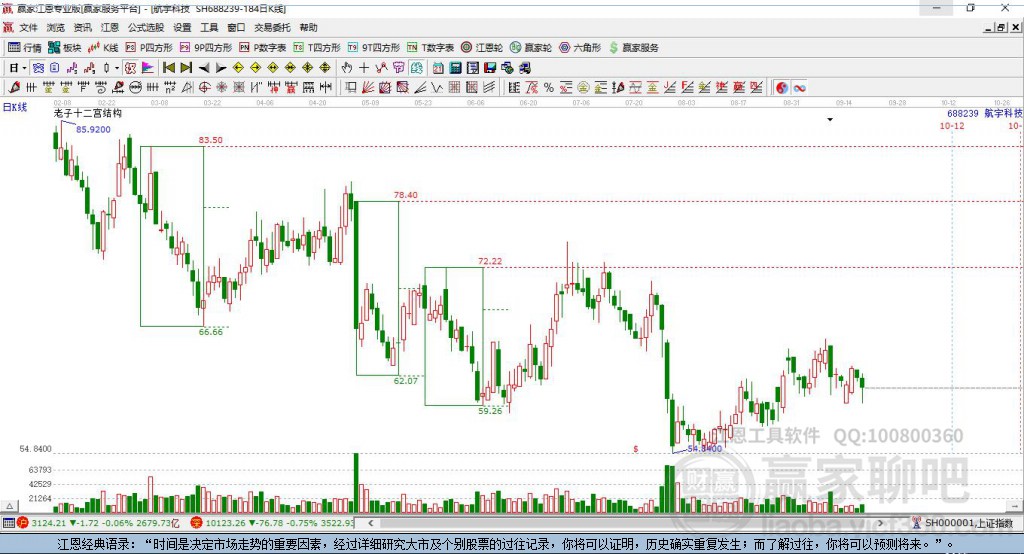
Task: Open the calculator icon
Action: (455, 68)
